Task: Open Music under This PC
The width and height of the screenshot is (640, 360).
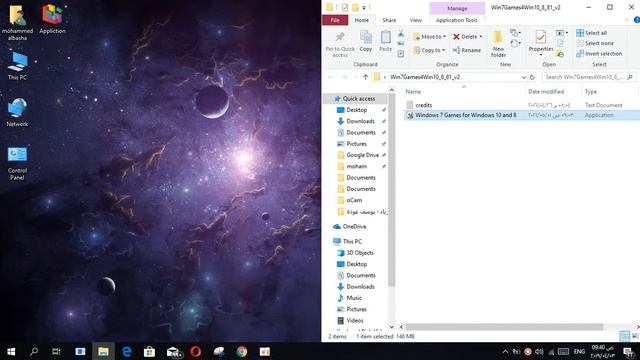Action: 354,298
